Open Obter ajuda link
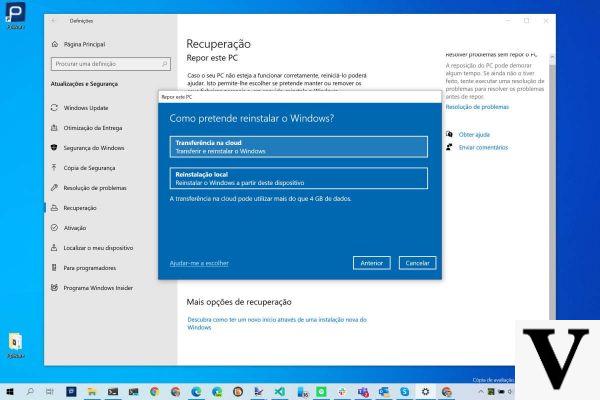 pyautogui.click(x=474, y=135)
